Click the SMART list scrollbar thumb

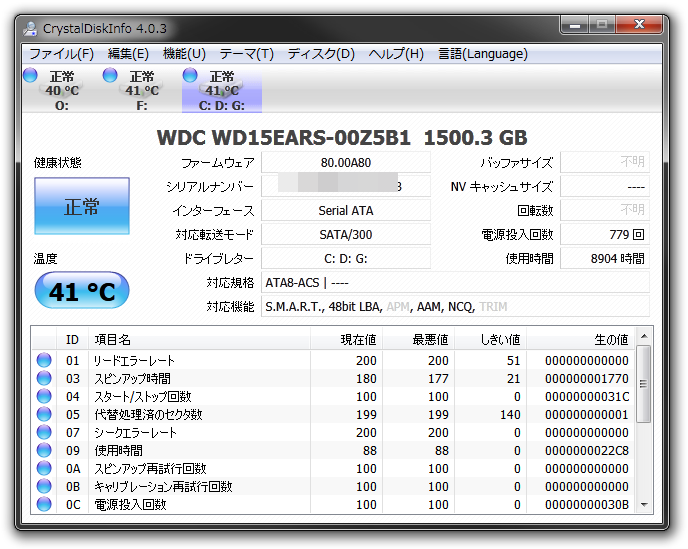644,384
